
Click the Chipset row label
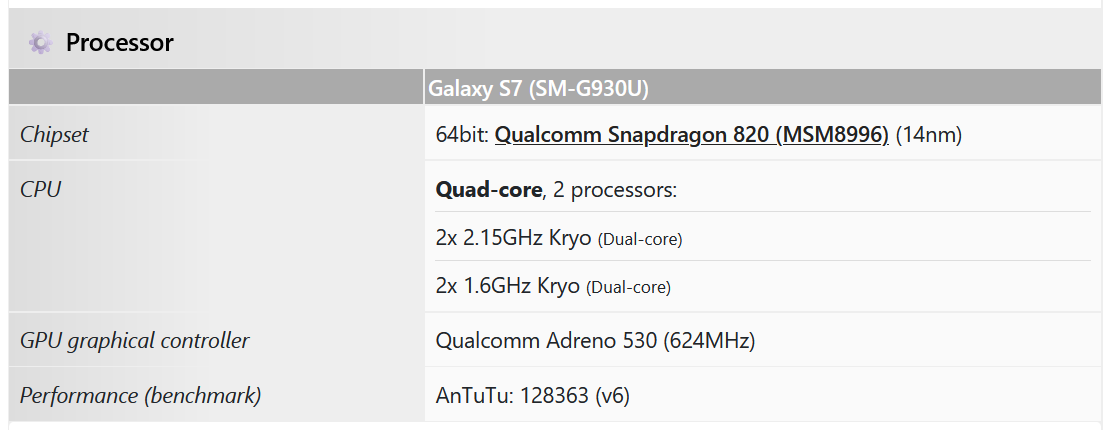[54, 135]
